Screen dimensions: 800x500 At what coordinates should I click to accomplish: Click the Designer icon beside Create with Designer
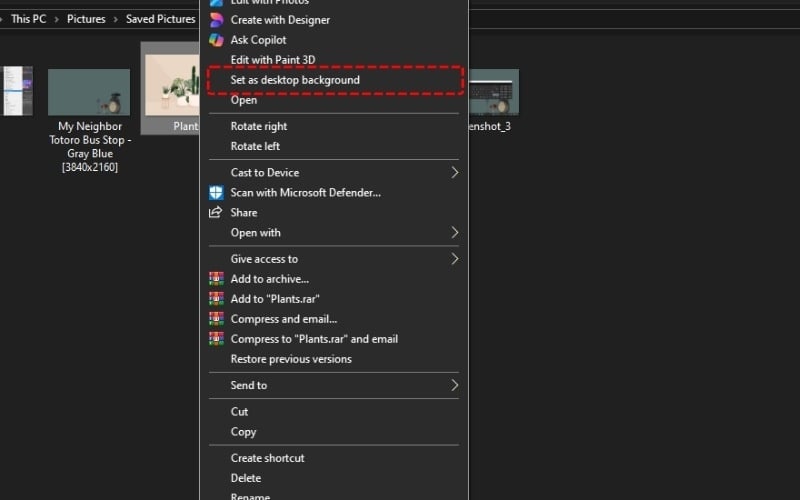215,20
